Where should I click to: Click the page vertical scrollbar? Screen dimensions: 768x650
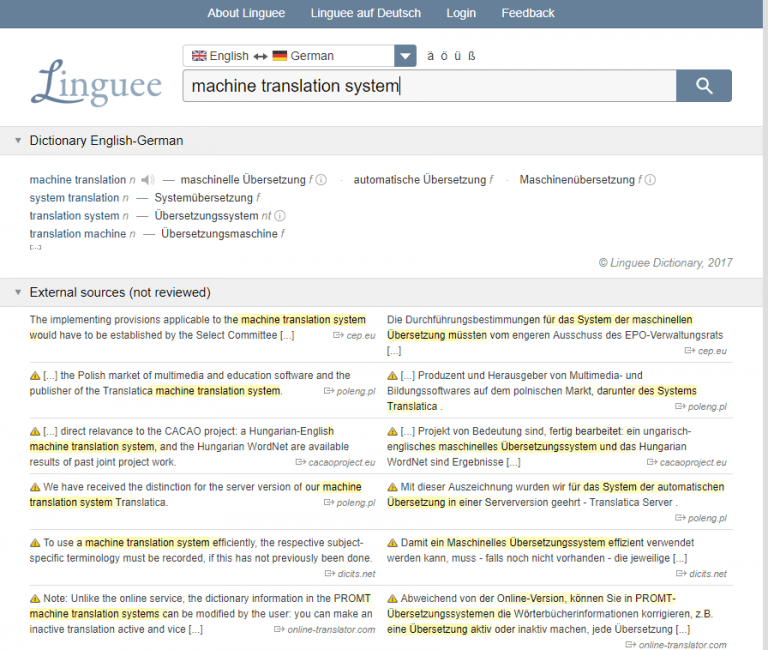point(765,325)
